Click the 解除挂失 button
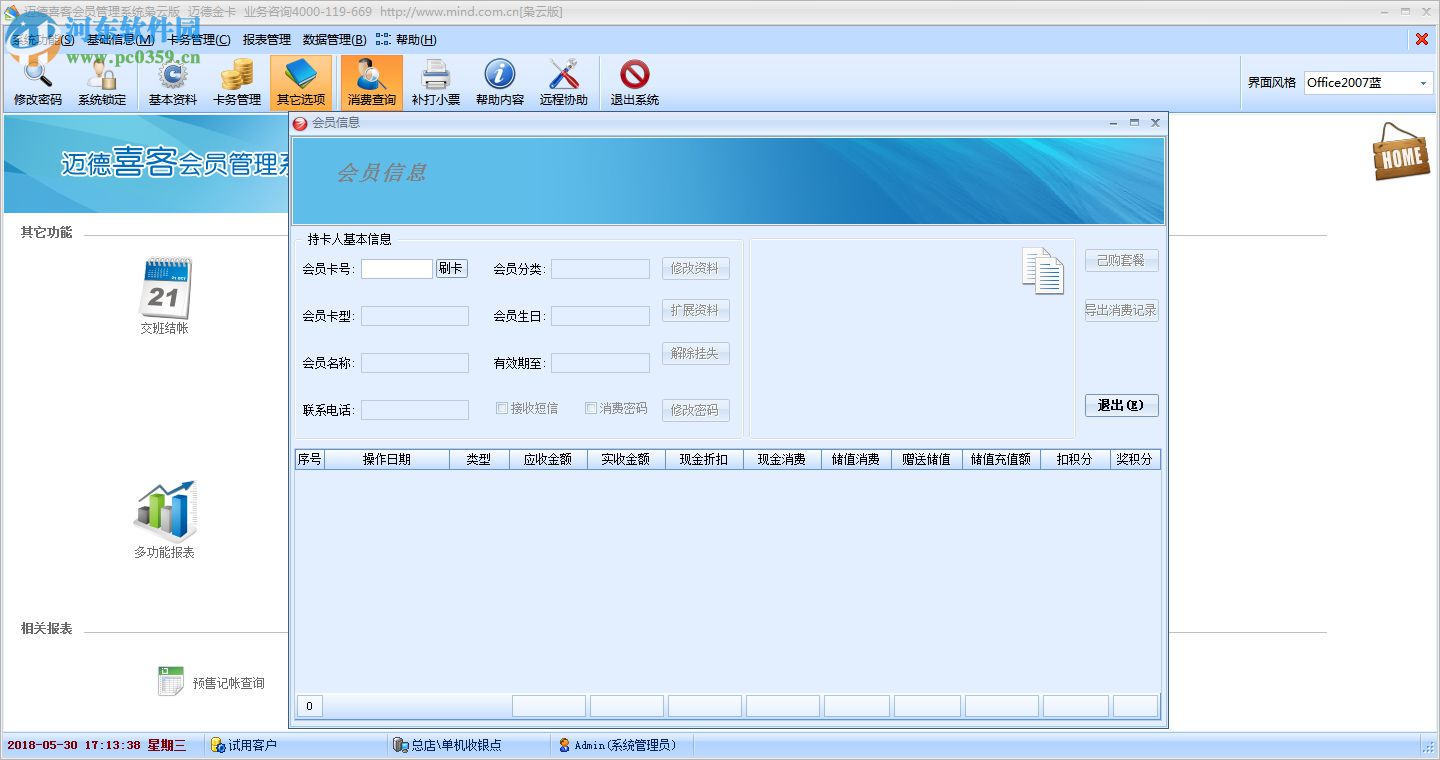This screenshot has height=760, width=1440. click(695, 353)
